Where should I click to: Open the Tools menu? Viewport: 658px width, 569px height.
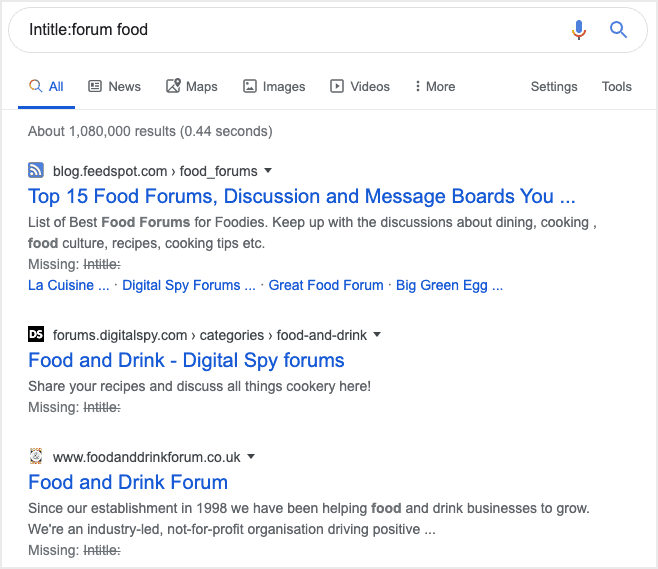[x=616, y=86]
